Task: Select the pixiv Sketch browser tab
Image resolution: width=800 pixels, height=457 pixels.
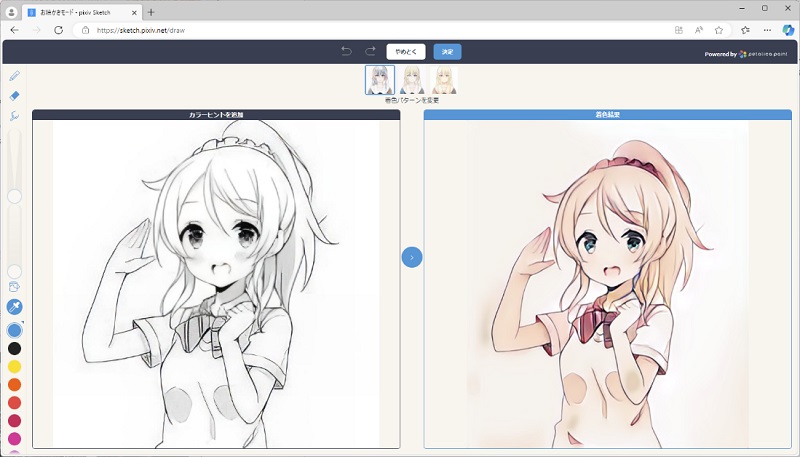Action: click(x=82, y=12)
